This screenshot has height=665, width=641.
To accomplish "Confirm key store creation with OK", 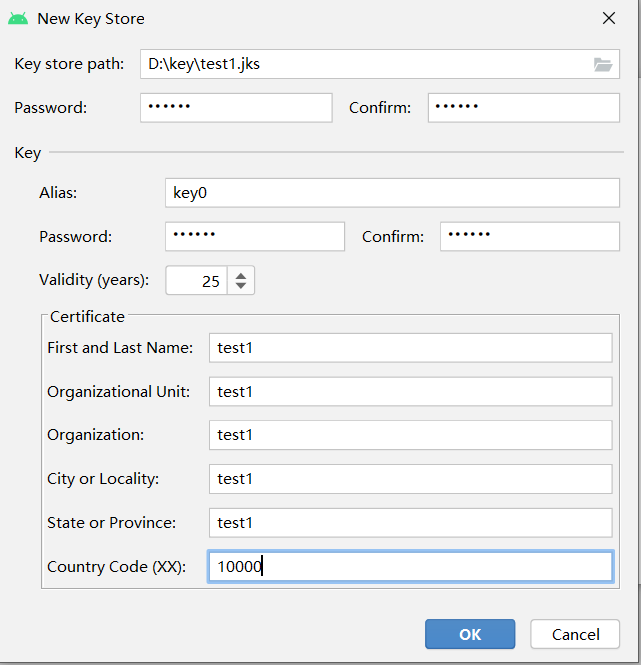I will (470, 634).
